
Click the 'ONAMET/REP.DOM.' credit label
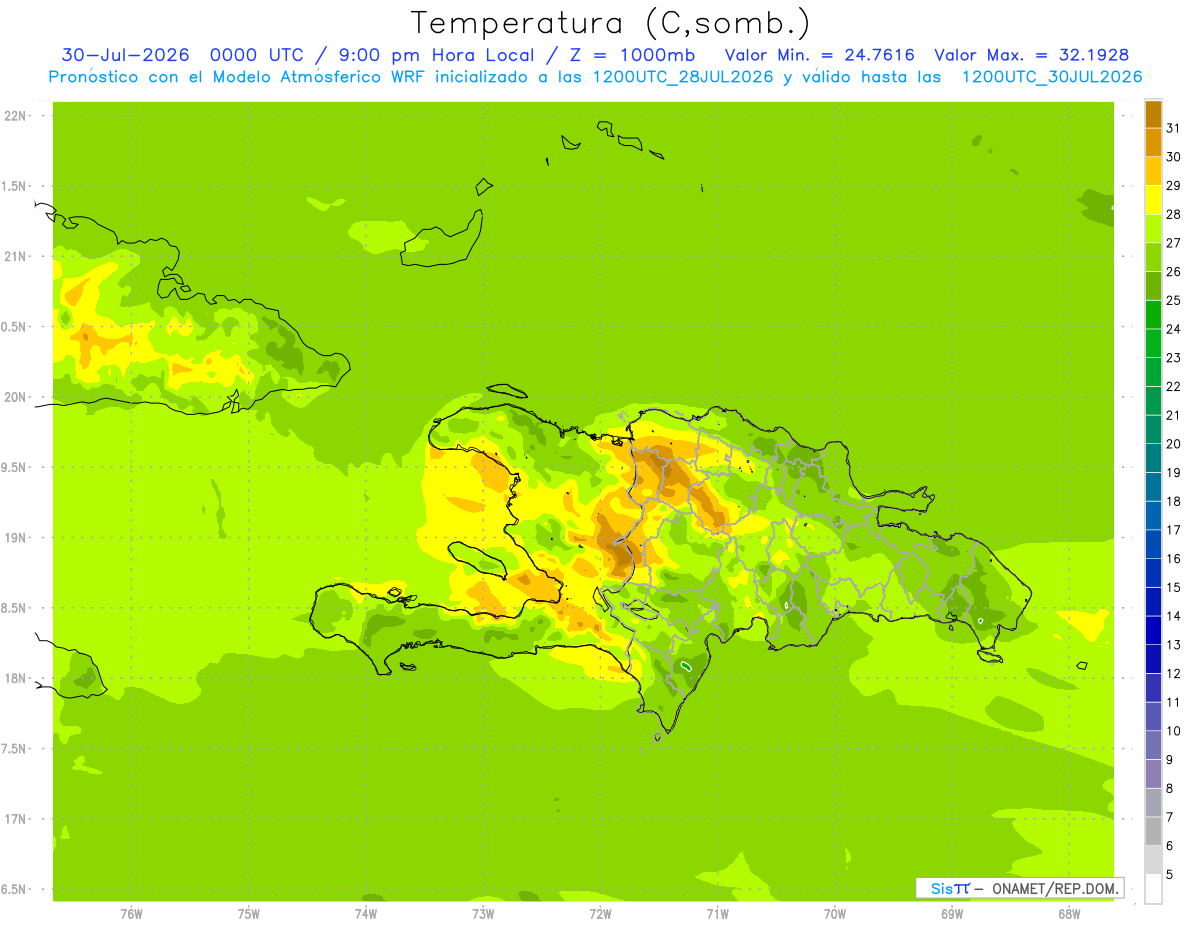coord(1055,888)
